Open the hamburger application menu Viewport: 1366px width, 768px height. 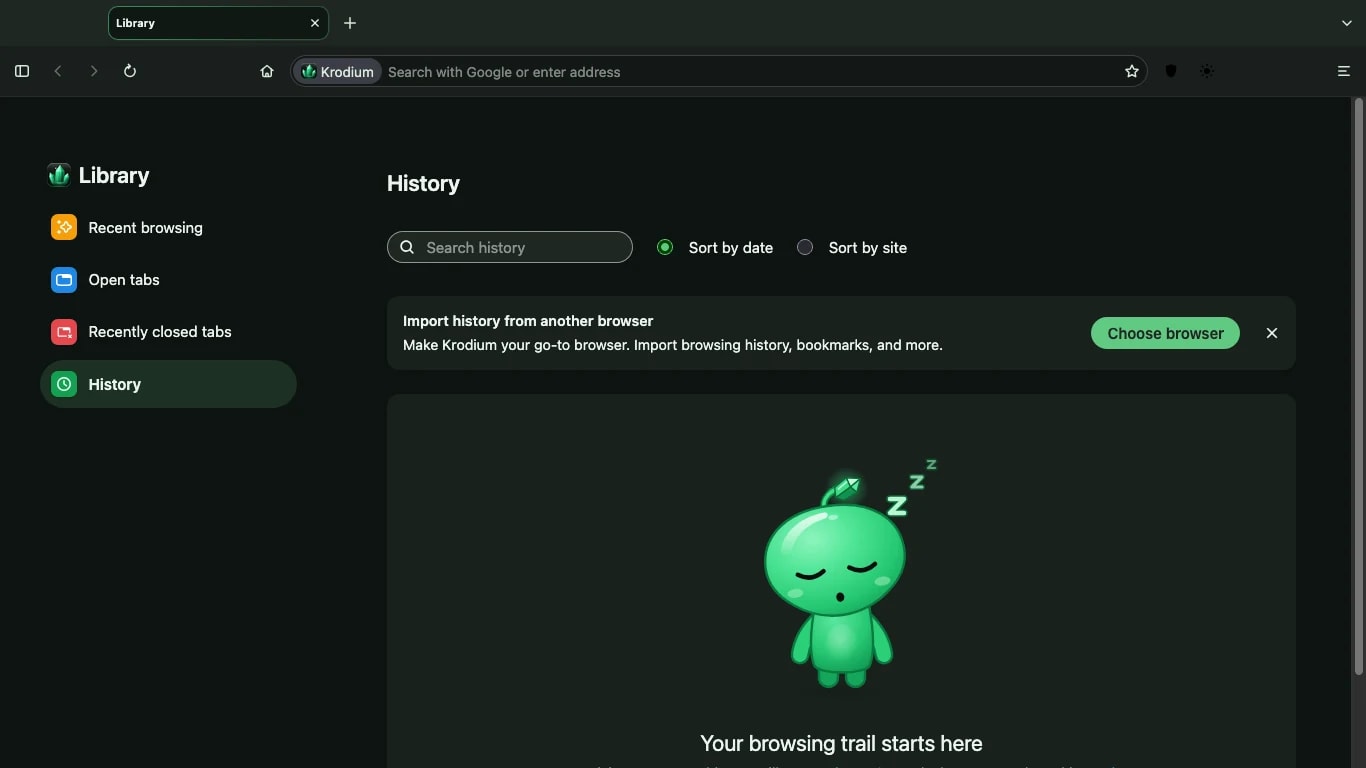pyautogui.click(x=1344, y=71)
